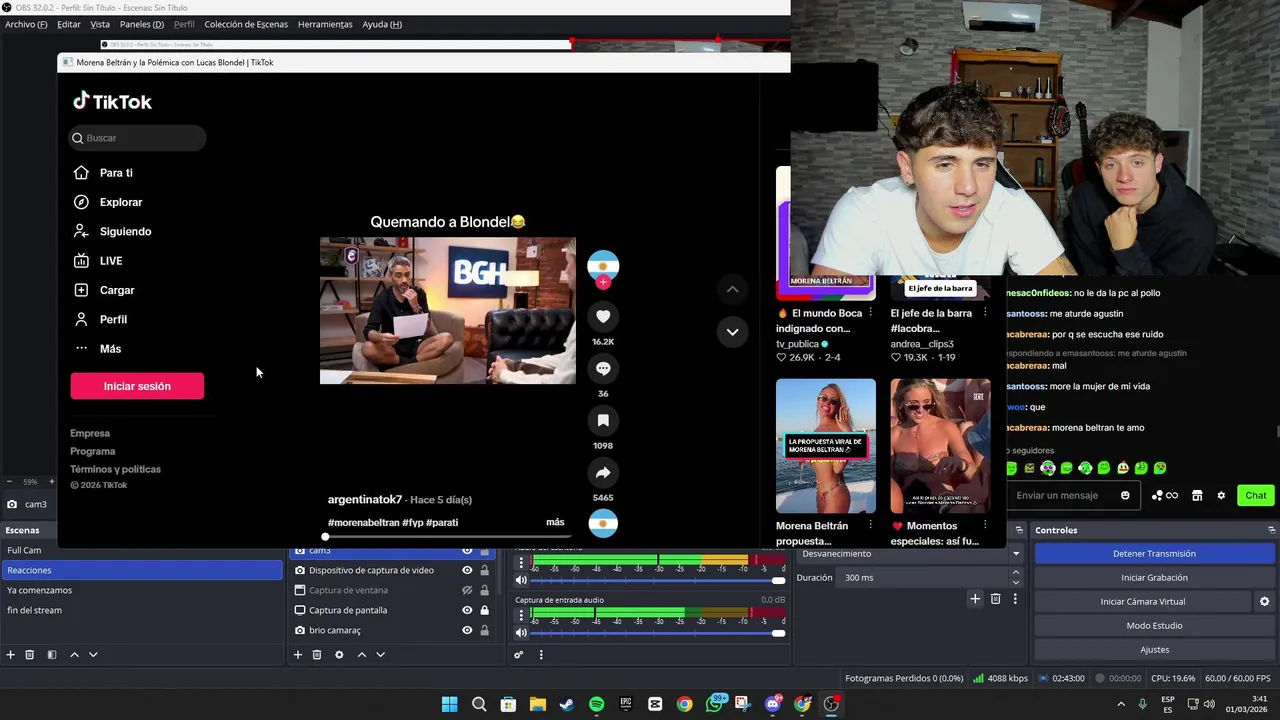Delete the scene transition
The height and width of the screenshot is (720, 1280).
click(x=995, y=599)
